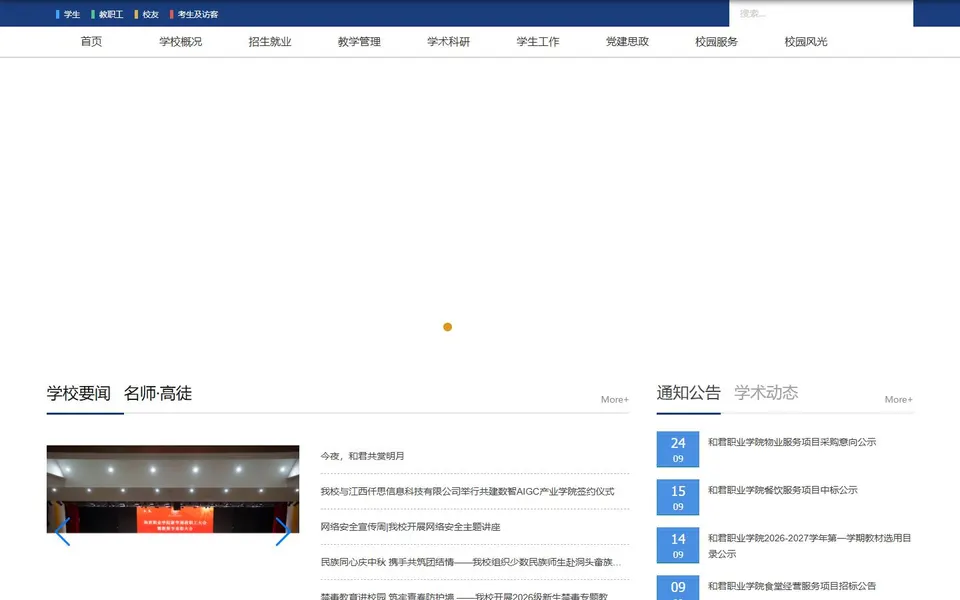Open news 今夜，和君共赏明月

pyautogui.click(x=362, y=456)
